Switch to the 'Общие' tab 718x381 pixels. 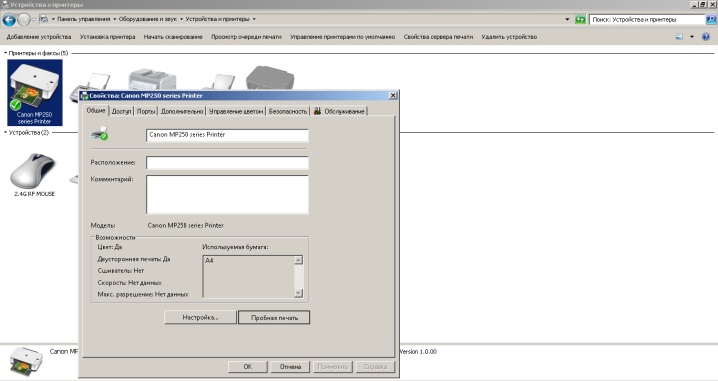tap(96, 110)
